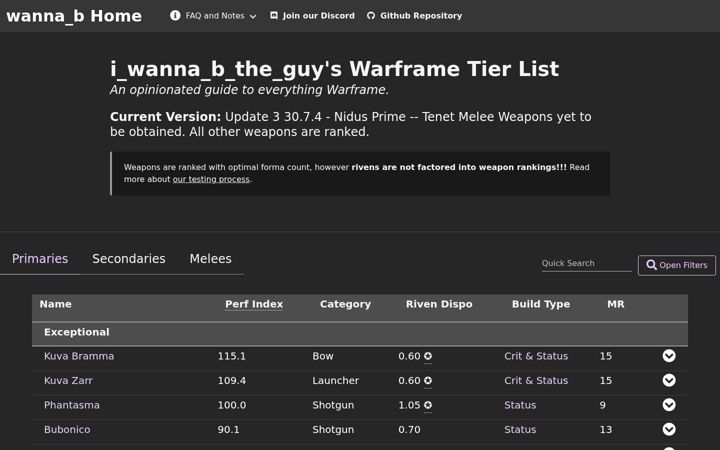720x450 pixels.
Task: Switch to the Melees tab
Action: 210,259
